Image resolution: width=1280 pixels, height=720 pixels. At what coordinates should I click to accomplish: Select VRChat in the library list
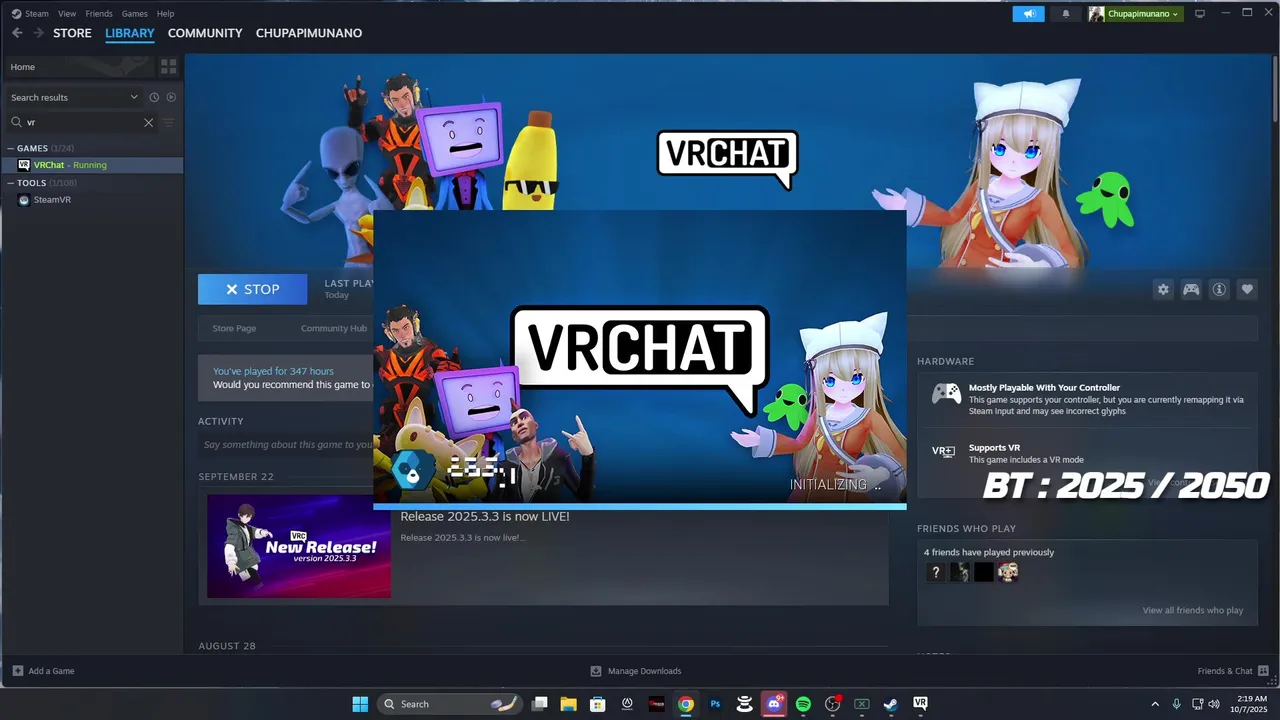pyautogui.click(x=92, y=165)
